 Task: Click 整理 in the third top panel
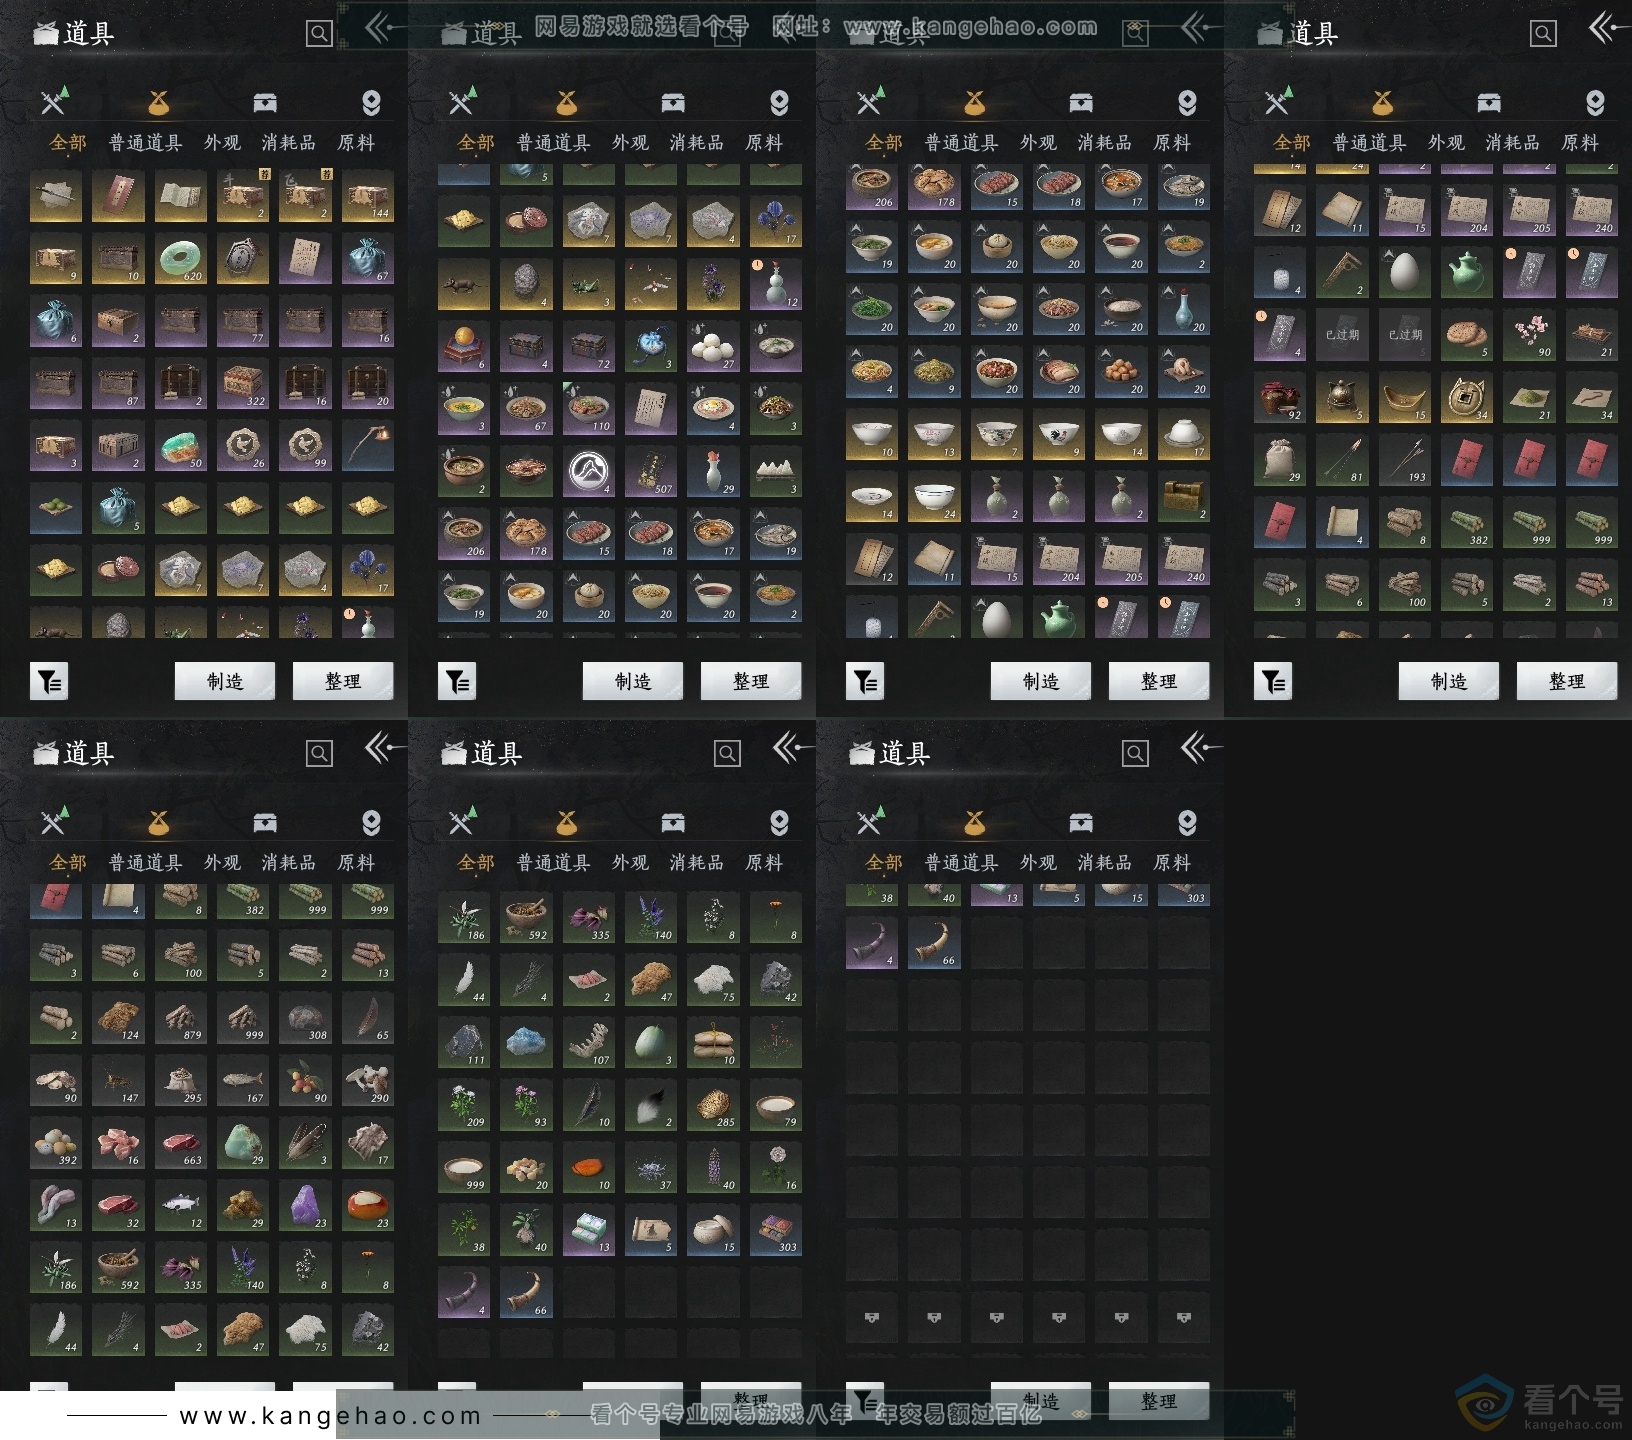1159,681
